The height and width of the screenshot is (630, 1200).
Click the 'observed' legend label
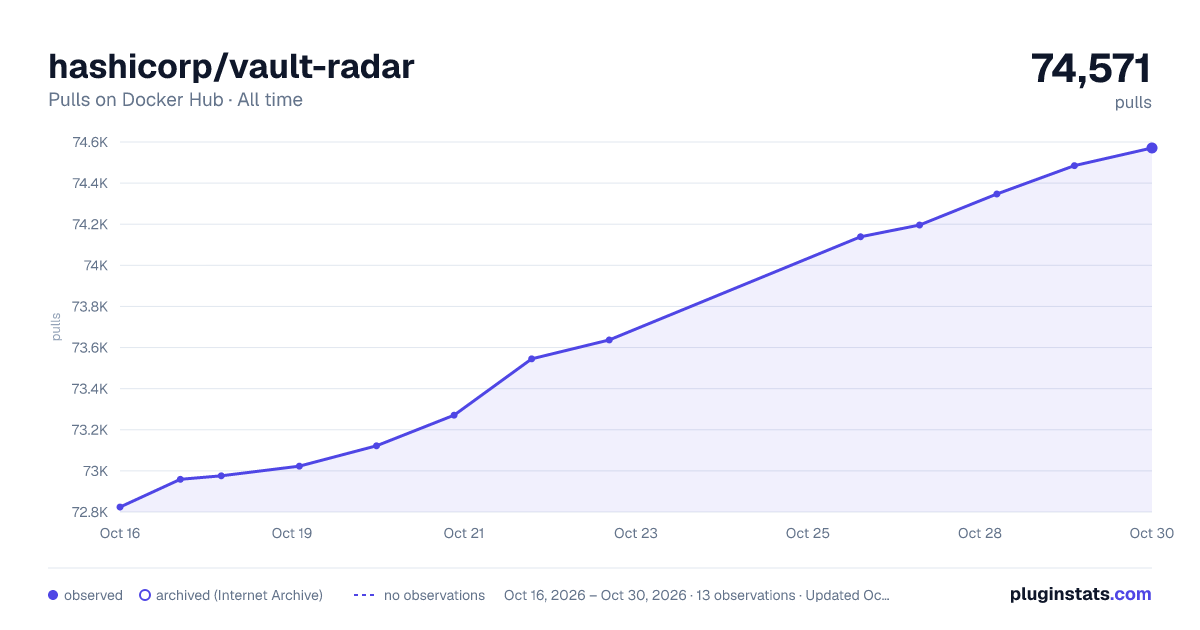[x=93, y=595]
